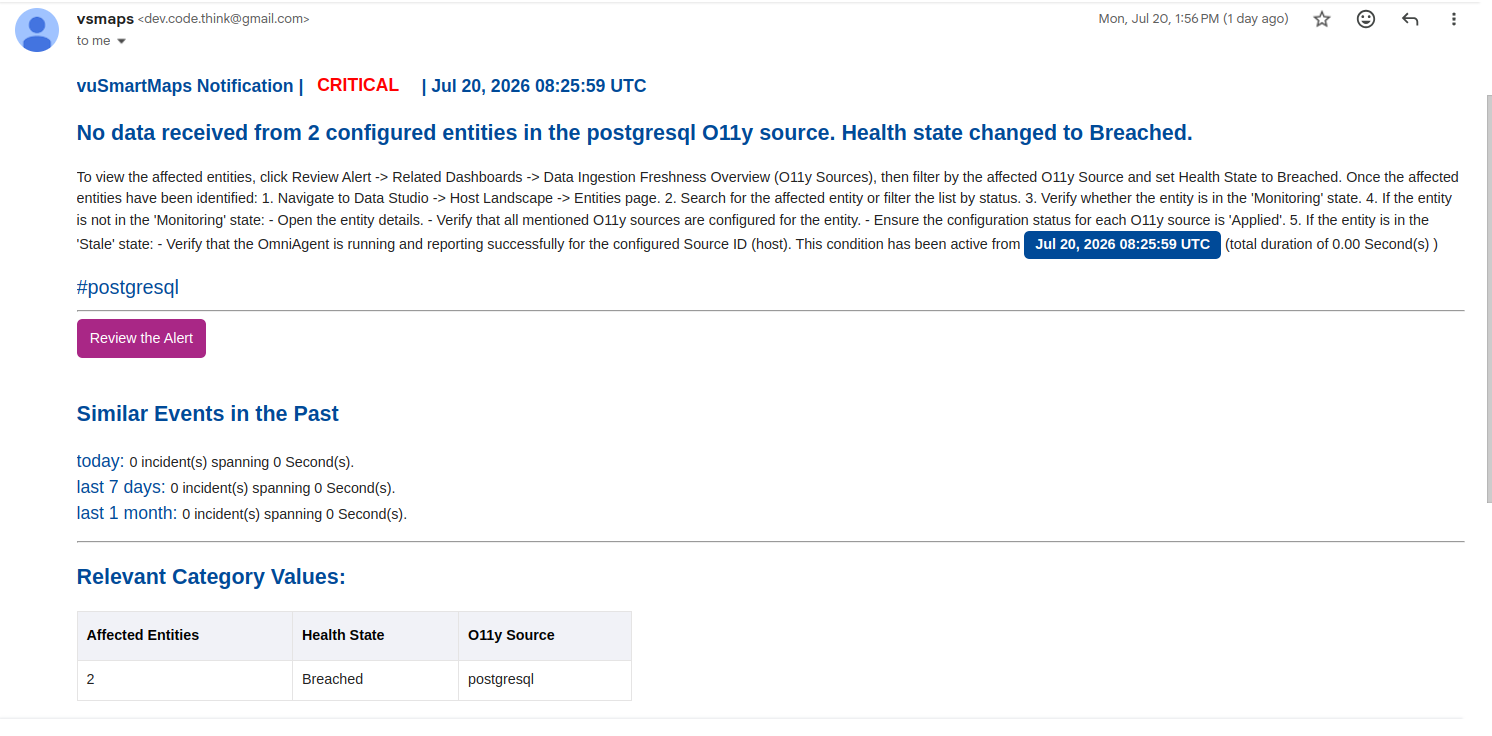The image size is (1492, 736).
Task: Open the last 1 month incidents link
Action: point(127,513)
